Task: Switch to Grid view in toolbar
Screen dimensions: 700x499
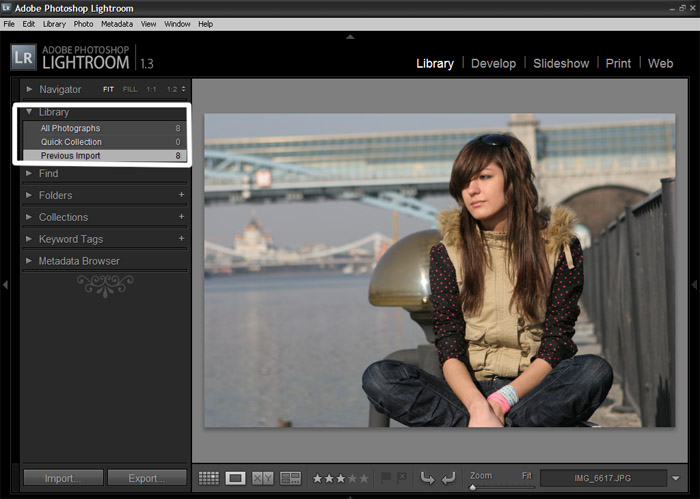Action: pyautogui.click(x=208, y=478)
